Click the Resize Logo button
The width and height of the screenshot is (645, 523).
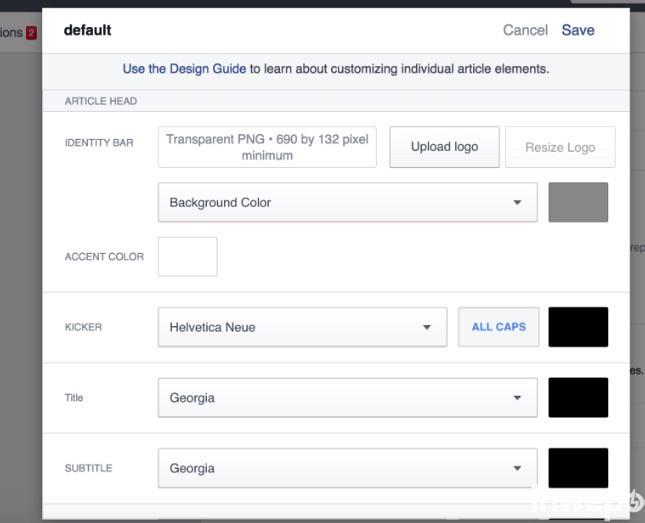pos(560,147)
